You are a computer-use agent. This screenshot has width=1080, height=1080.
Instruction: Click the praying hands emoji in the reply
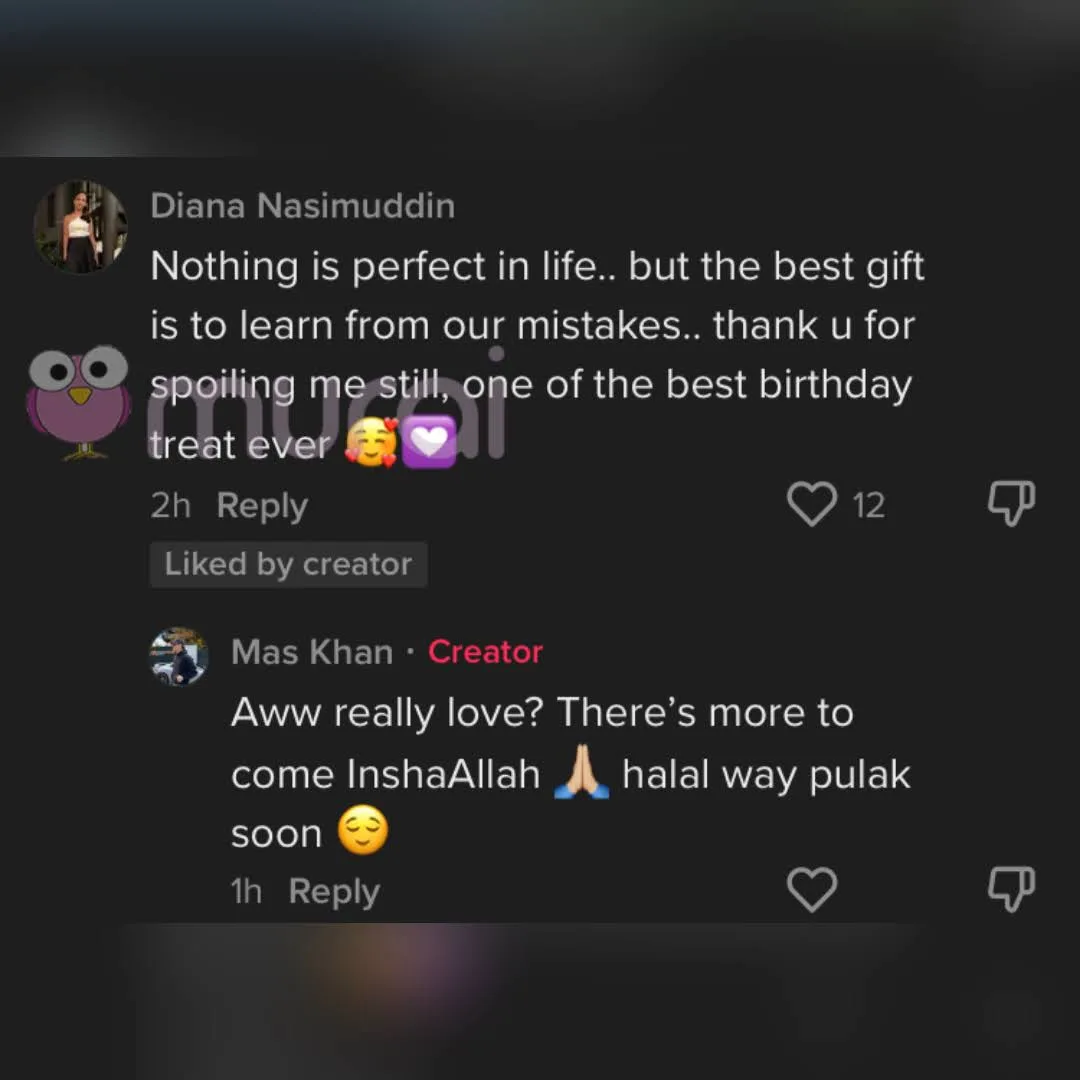pos(581,775)
